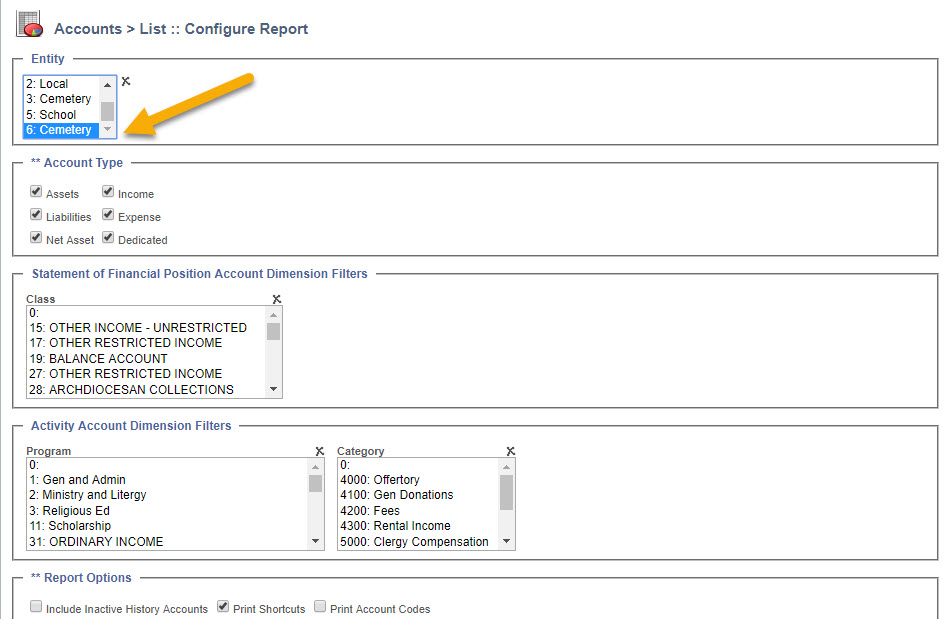The height and width of the screenshot is (619, 950).
Task: Click the 'Accounts > List :: Configure Report' heading
Action: click(181, 29)
